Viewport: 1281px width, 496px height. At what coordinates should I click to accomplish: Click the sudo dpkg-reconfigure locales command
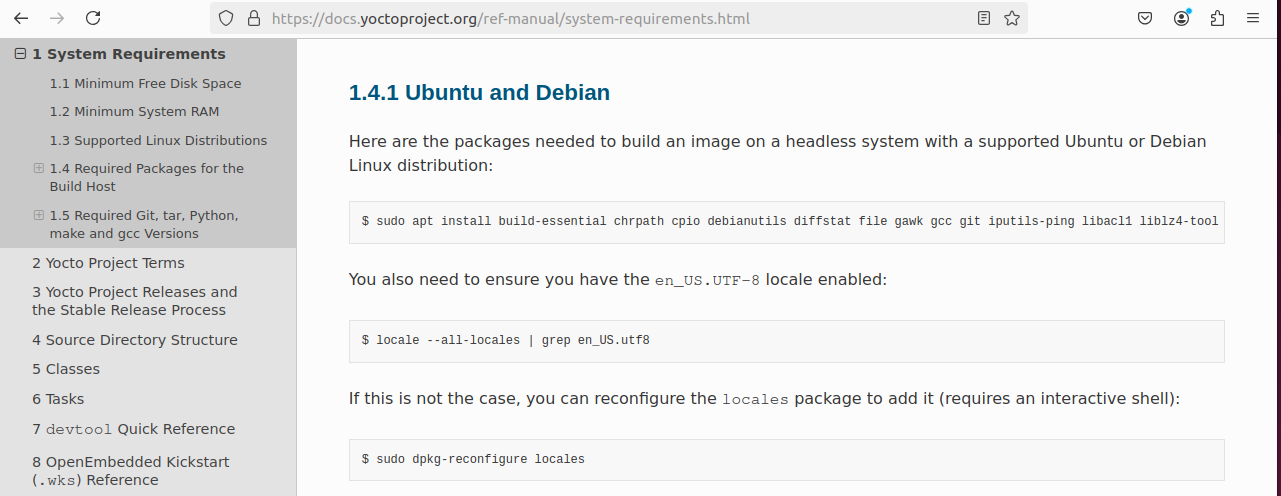787,459
